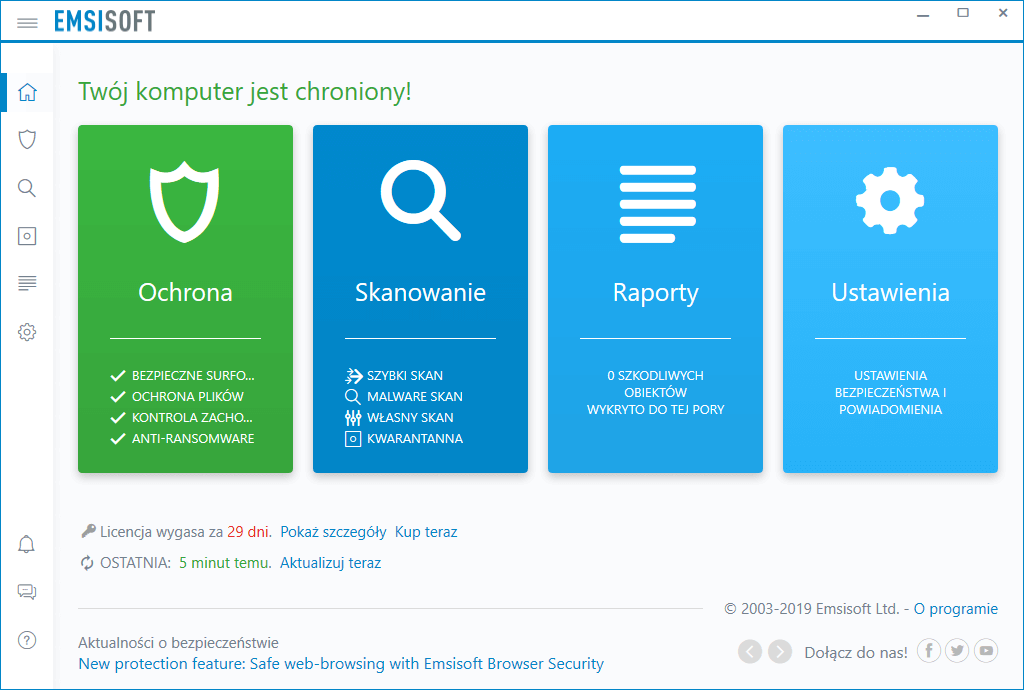The height and width of the screenshot is (690, 1024).
Task: Click the custom scan sliders icon
Action: [x=353, y=418]
